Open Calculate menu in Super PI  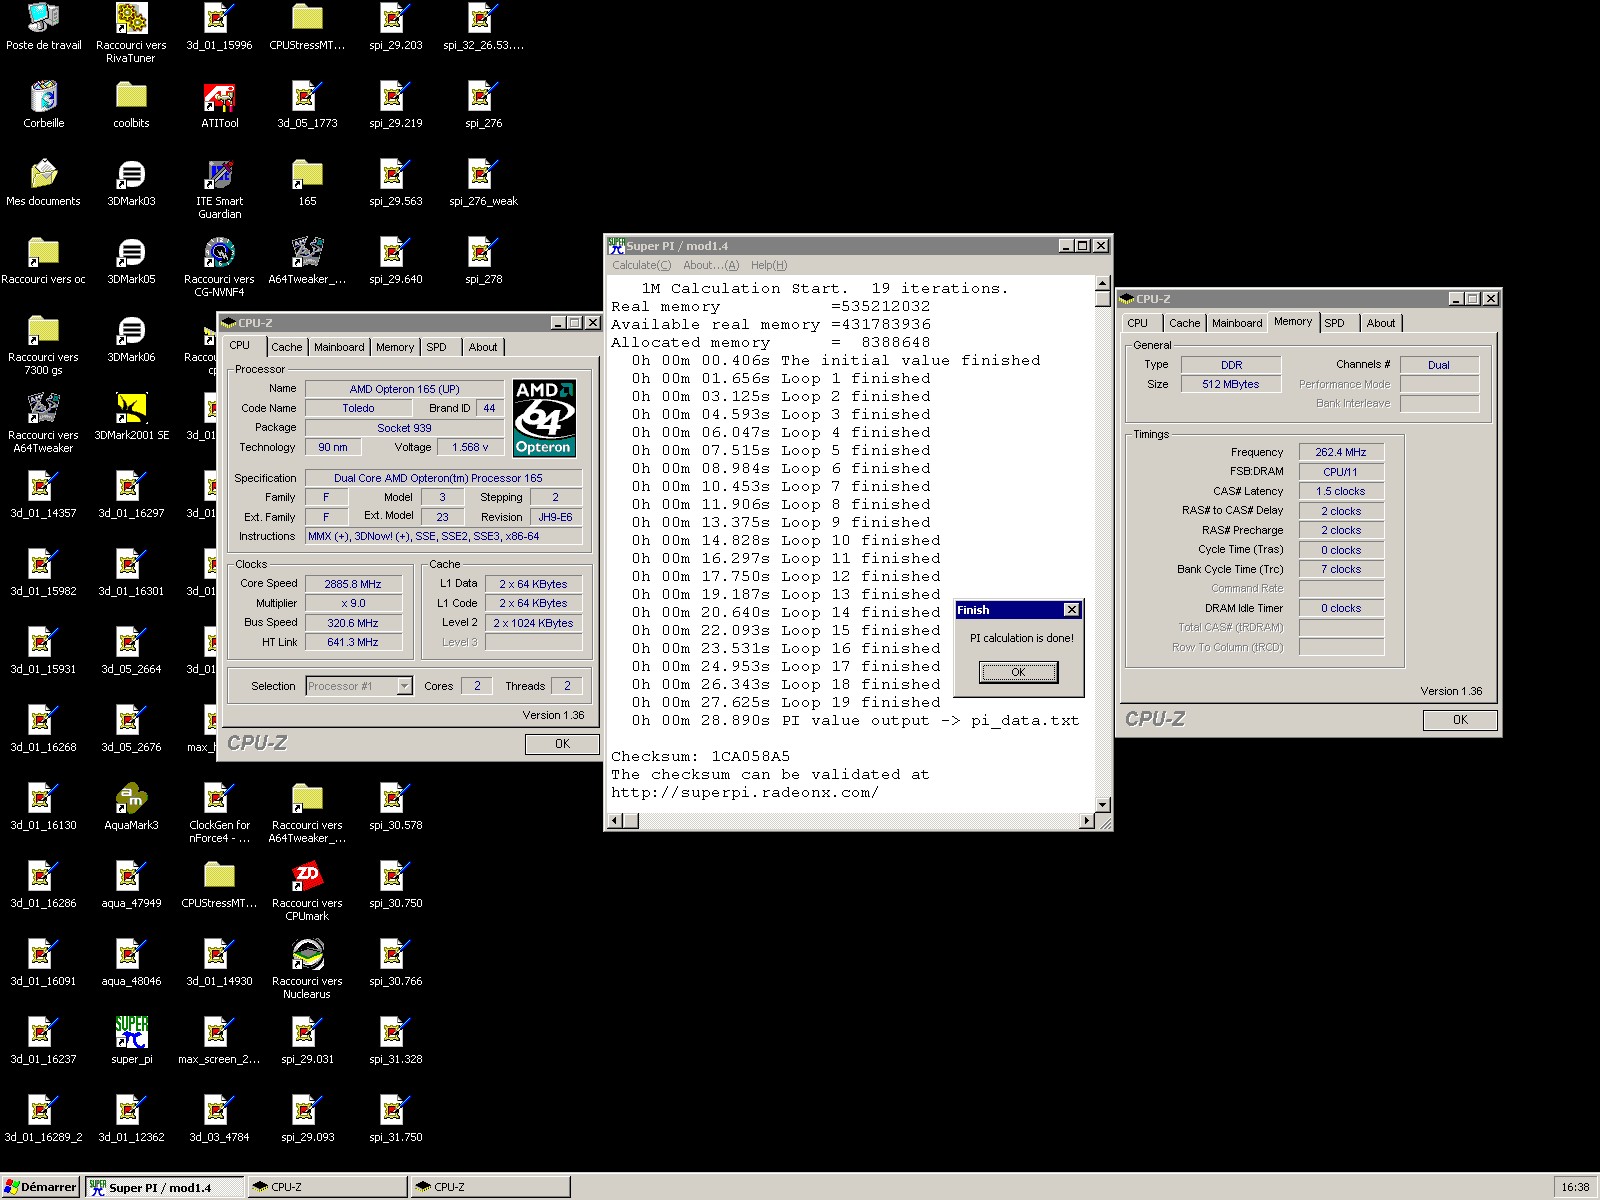(x=641, y=265)
